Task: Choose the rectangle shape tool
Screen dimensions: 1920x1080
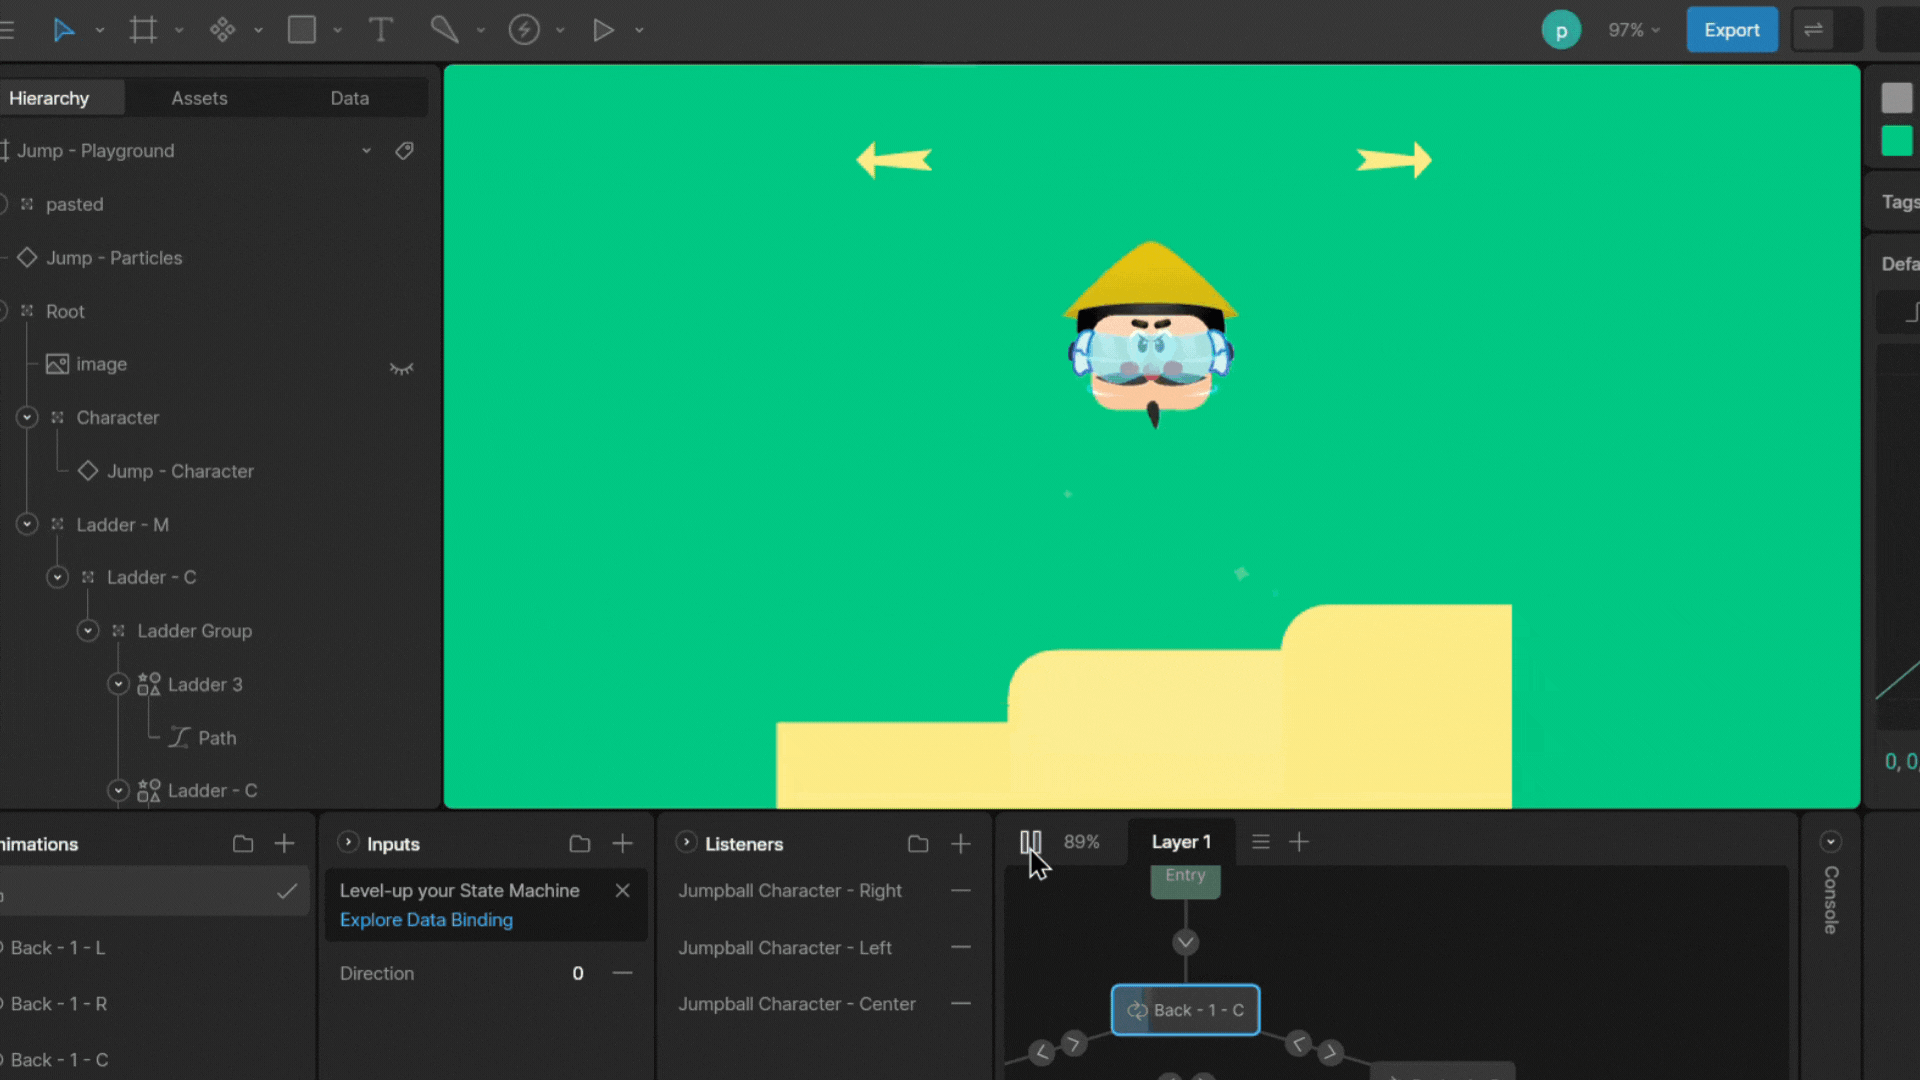Action: [302, 30]
